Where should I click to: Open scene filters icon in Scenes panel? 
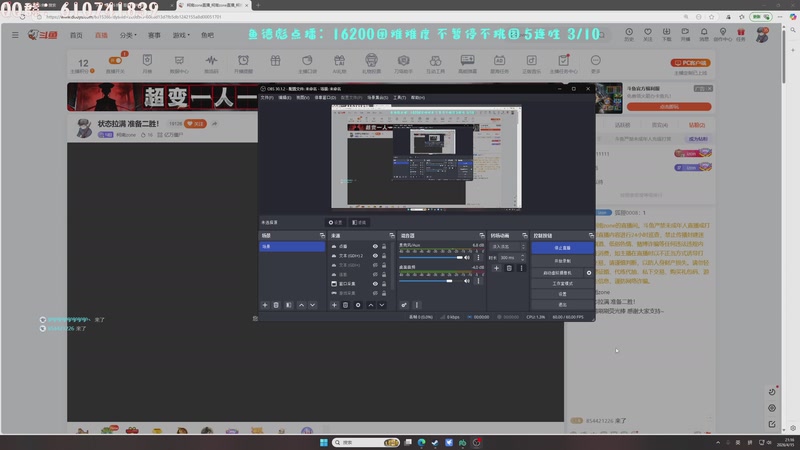pyautogui.click(x=289, y=305)
